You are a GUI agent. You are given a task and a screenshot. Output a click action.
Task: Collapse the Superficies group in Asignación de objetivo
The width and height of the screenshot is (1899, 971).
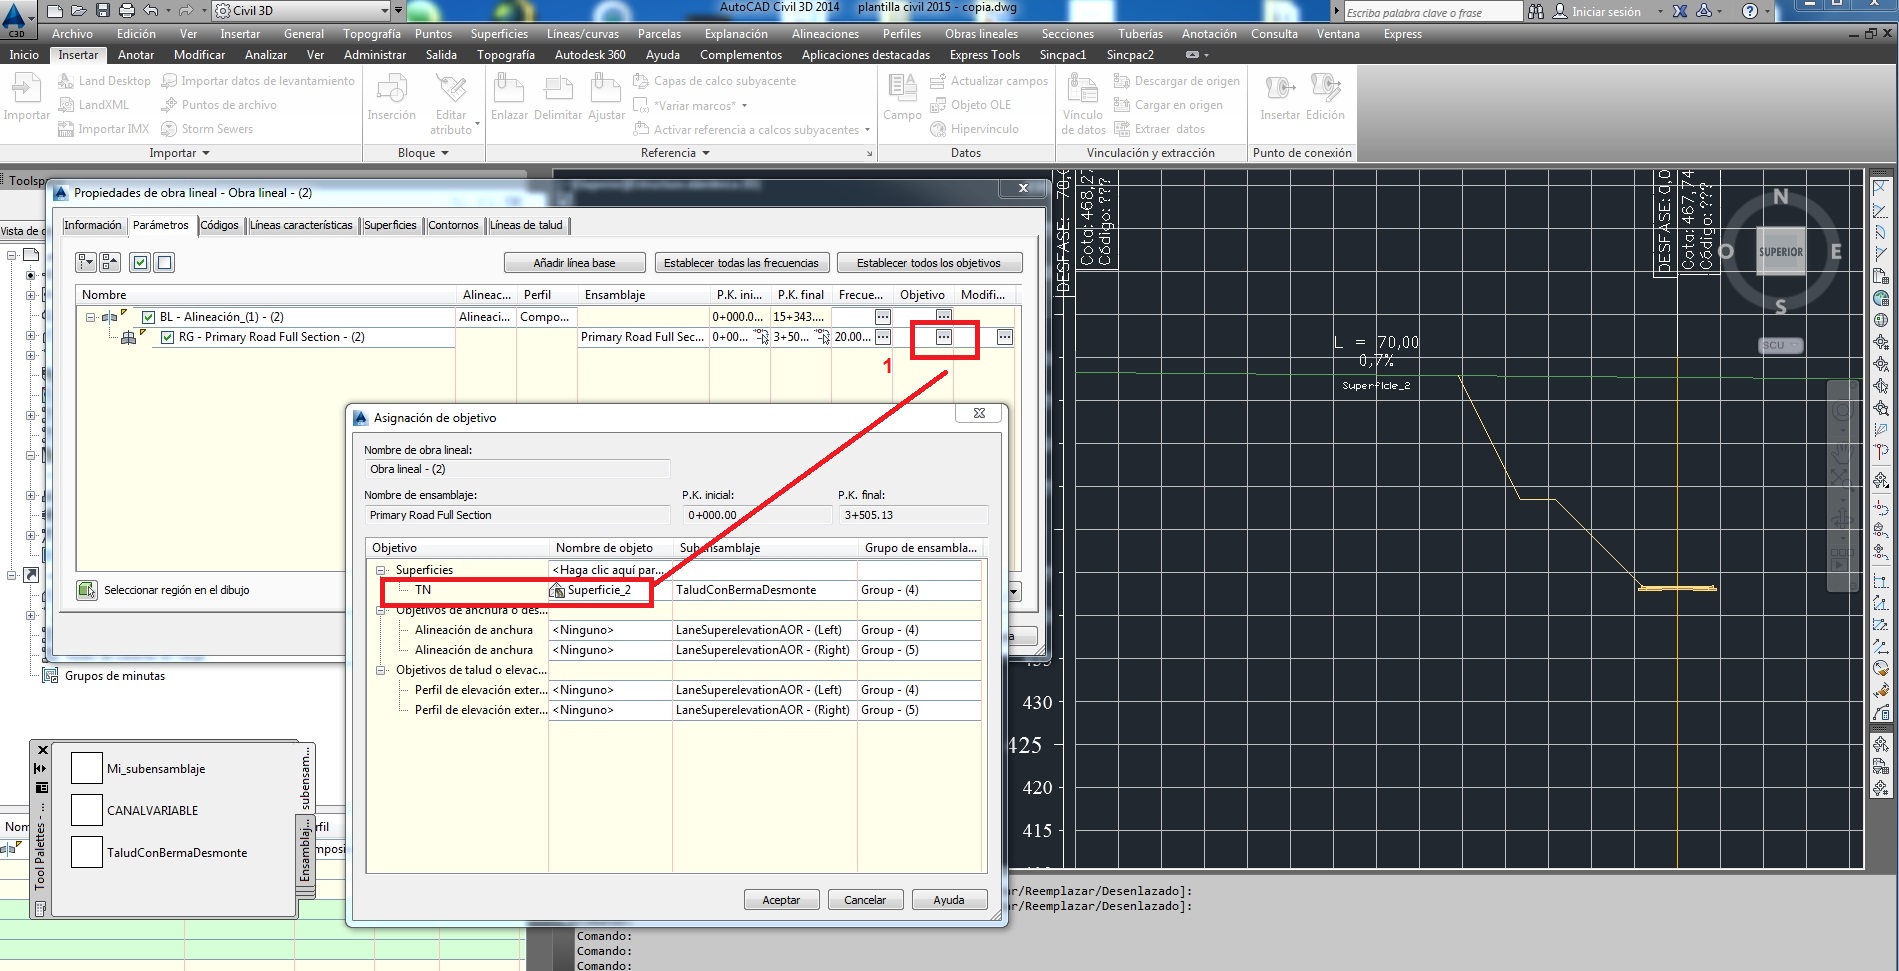382,569
